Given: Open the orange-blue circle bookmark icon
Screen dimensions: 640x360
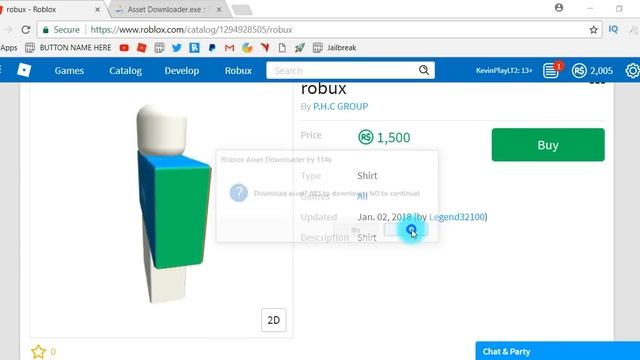Looking at the screenshot, I should point(247,48).
